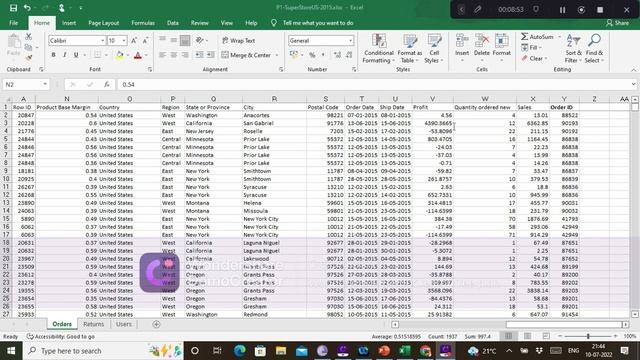Viewport: 640px width, 360px height.
Task: Toggle Middle Align vertical alignment
Action: [173, 40]
